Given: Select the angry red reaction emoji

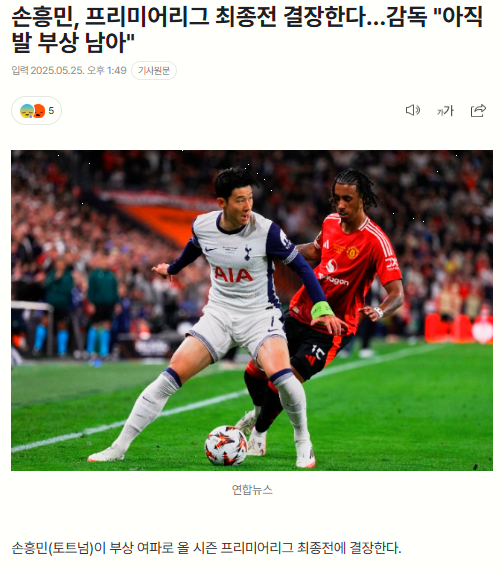Looking at the screenshot, I should 39,111.
